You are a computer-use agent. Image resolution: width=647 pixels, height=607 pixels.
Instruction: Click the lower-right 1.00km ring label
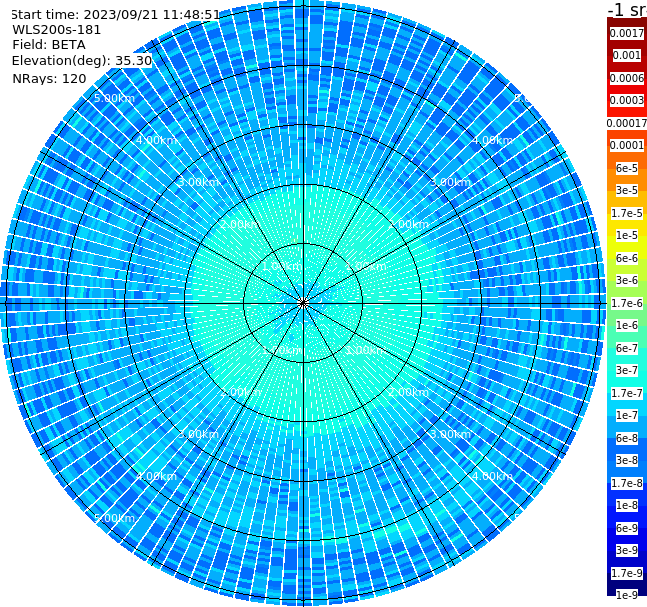point(366,350)
